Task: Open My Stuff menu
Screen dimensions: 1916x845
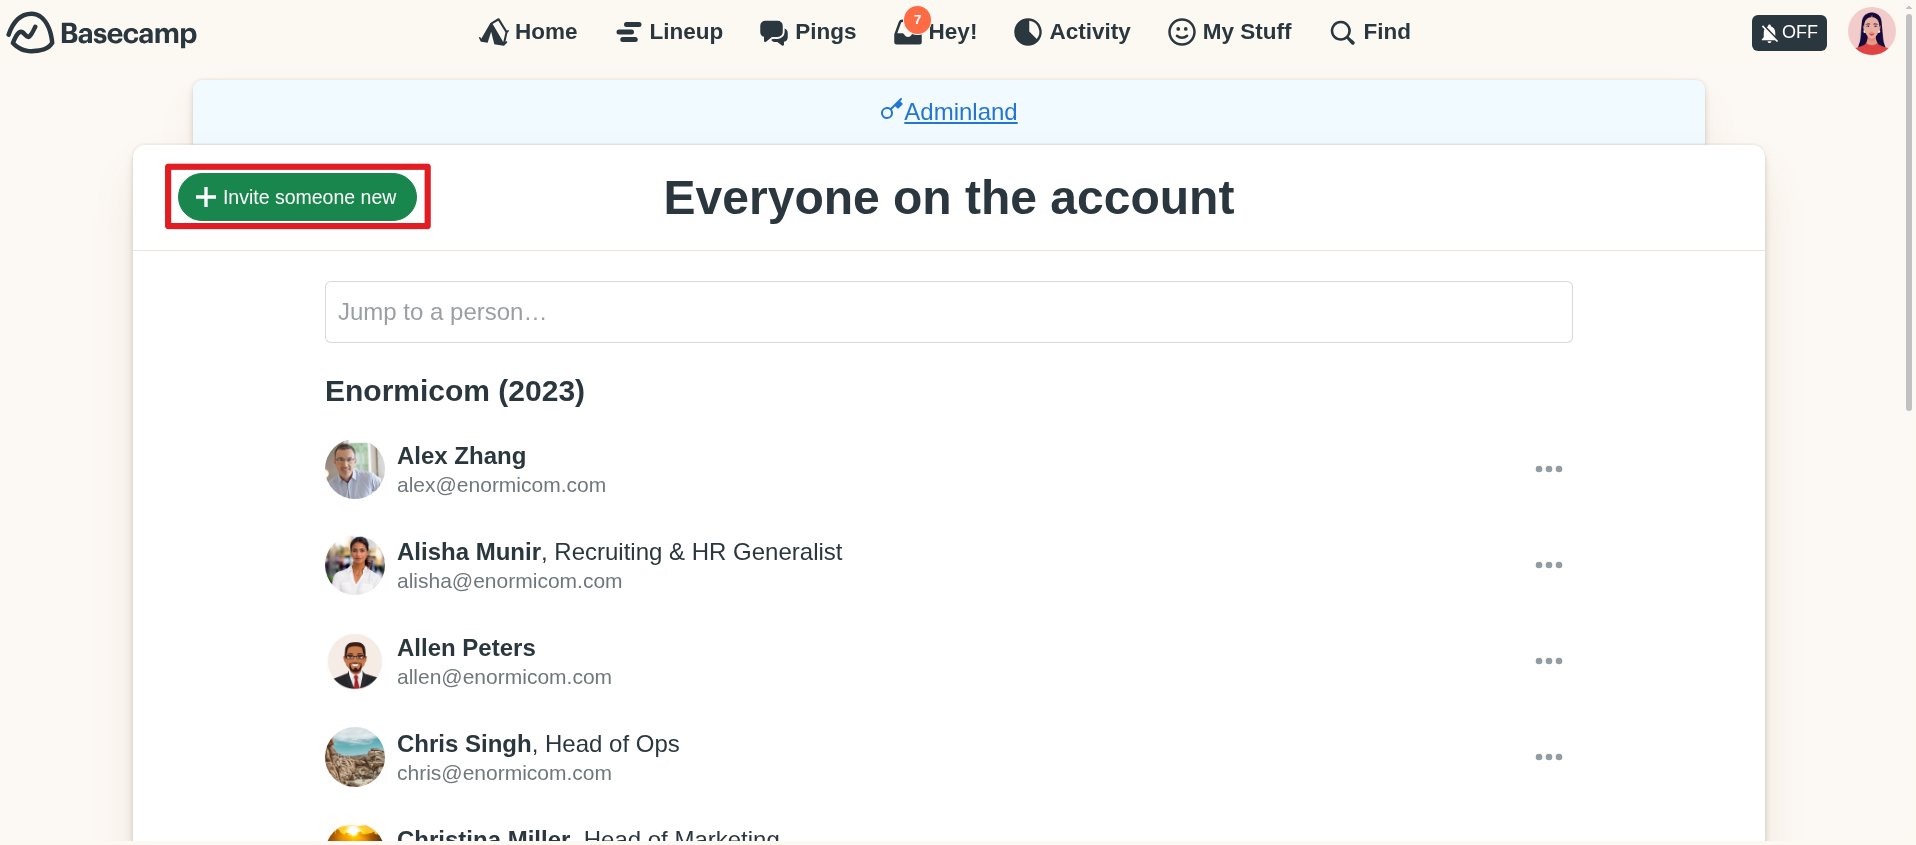Action: point(1230,32)
